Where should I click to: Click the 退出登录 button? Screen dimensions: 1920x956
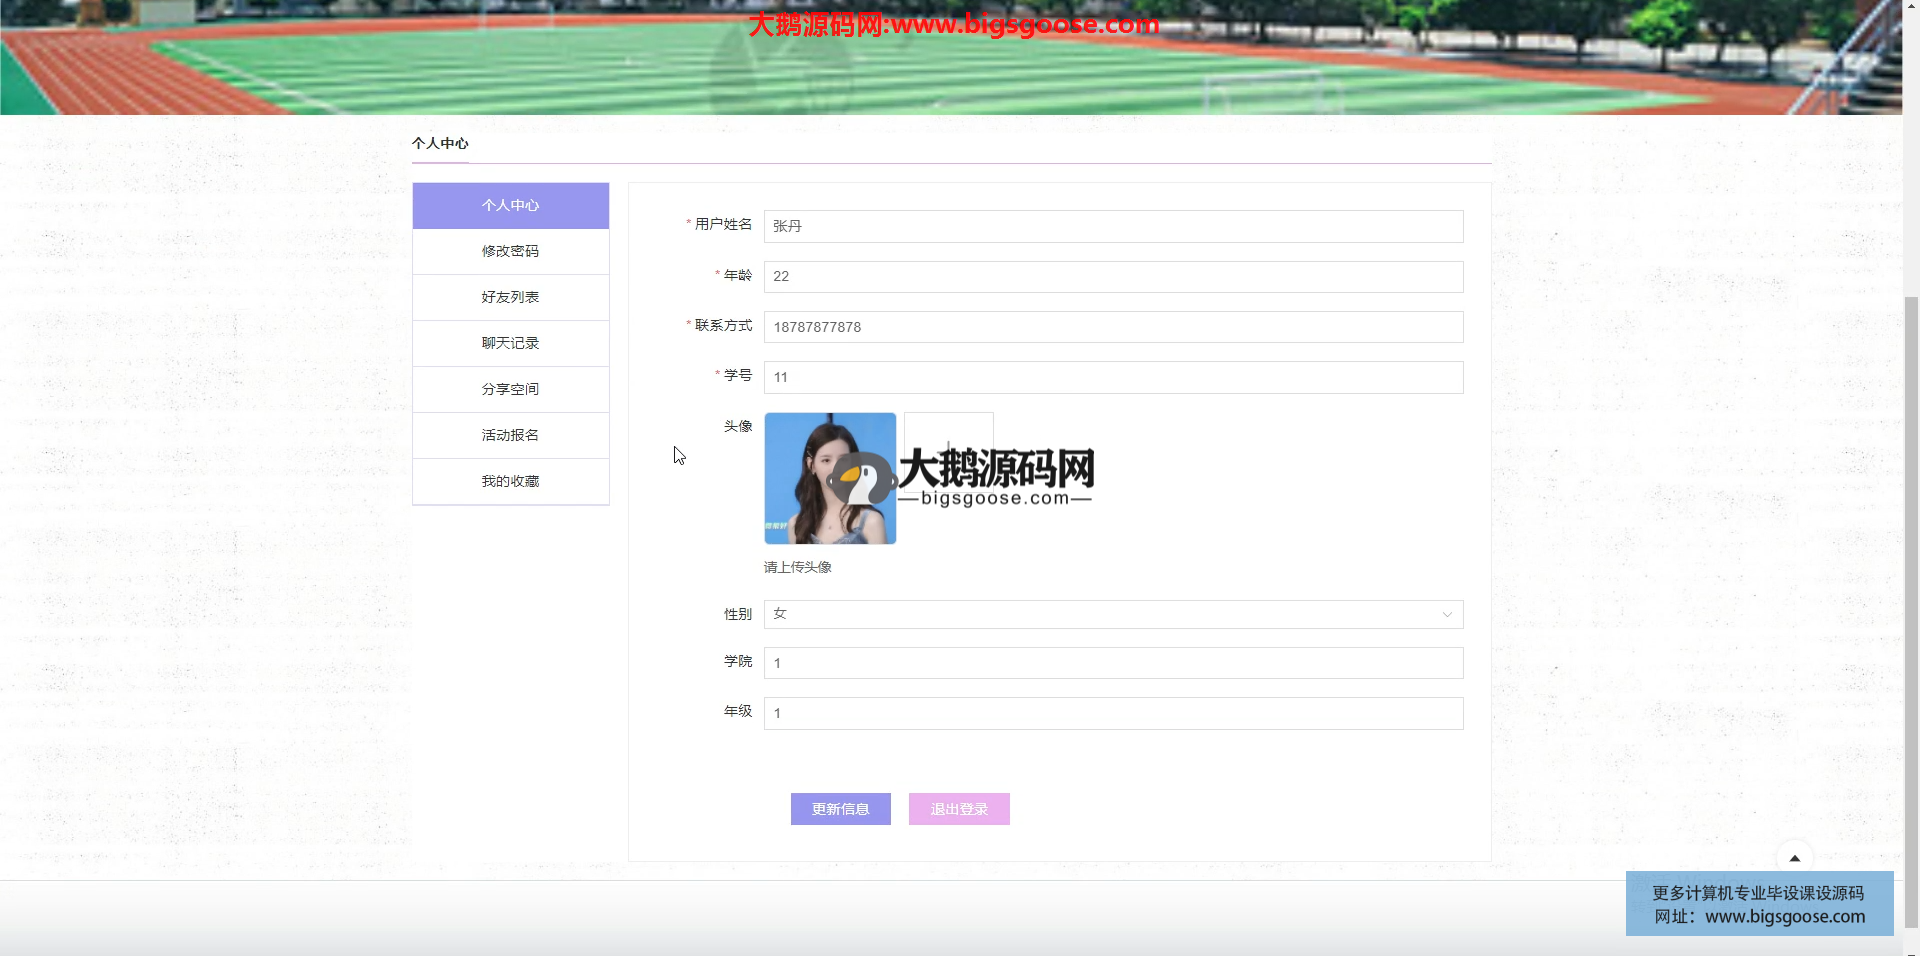tap(958, 809)
